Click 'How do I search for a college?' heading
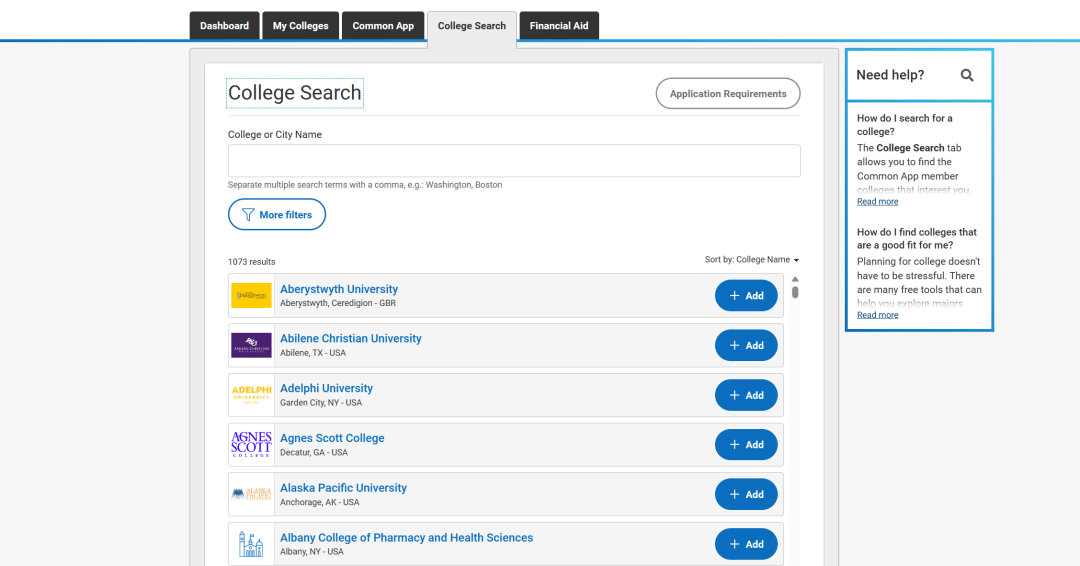Viewport: 1080px width, 566px height. [905, 125]
